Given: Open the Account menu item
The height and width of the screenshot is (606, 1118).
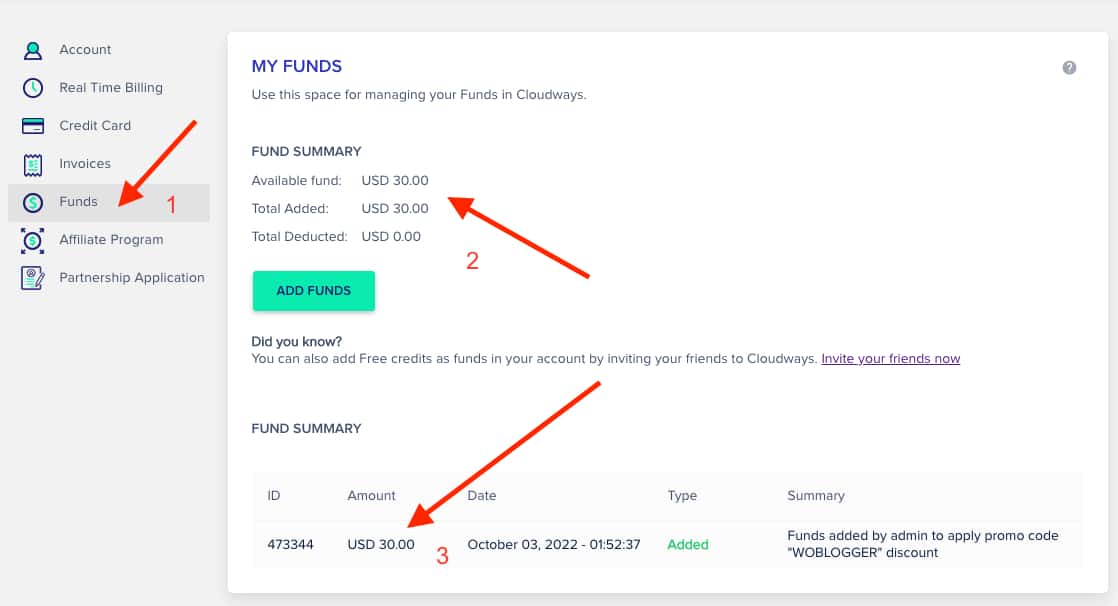Looking at the screenshot, I should (x=85, y=50).
